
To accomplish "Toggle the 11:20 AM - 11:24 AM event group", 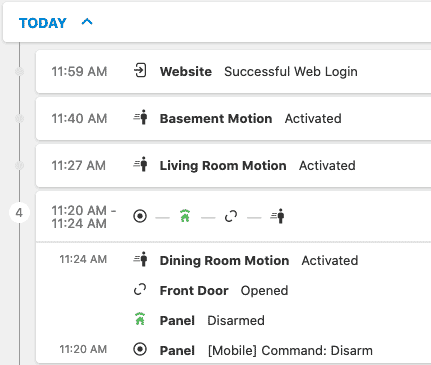I will tap(233, 217).
